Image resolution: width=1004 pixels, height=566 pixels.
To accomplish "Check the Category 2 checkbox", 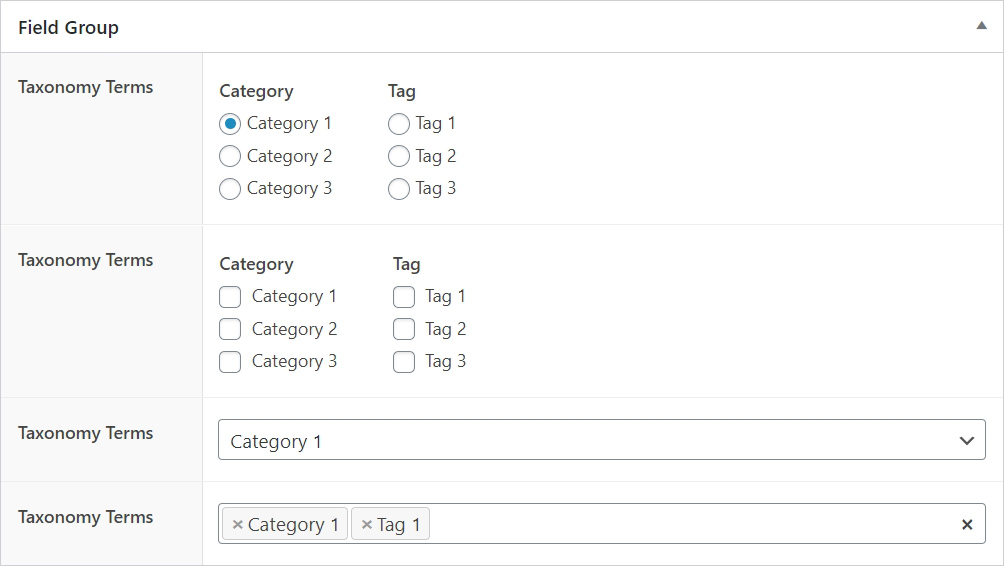I will (230, 329).
